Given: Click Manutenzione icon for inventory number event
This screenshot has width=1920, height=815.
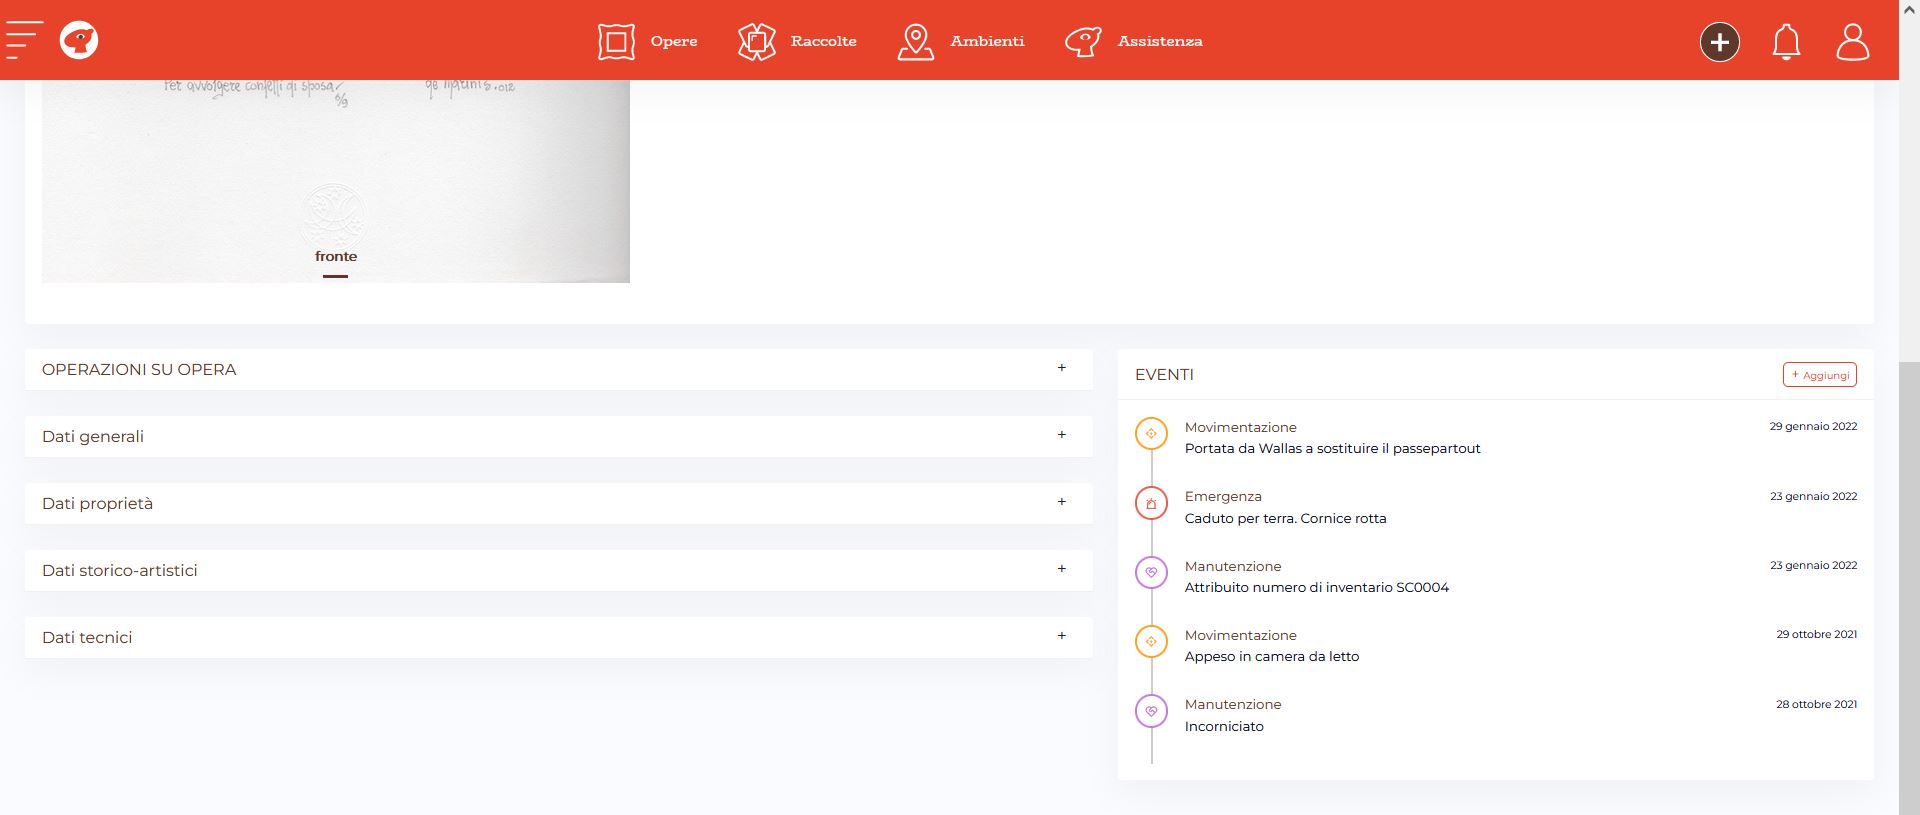Looking at the screenshot, I should (1151, 572).
